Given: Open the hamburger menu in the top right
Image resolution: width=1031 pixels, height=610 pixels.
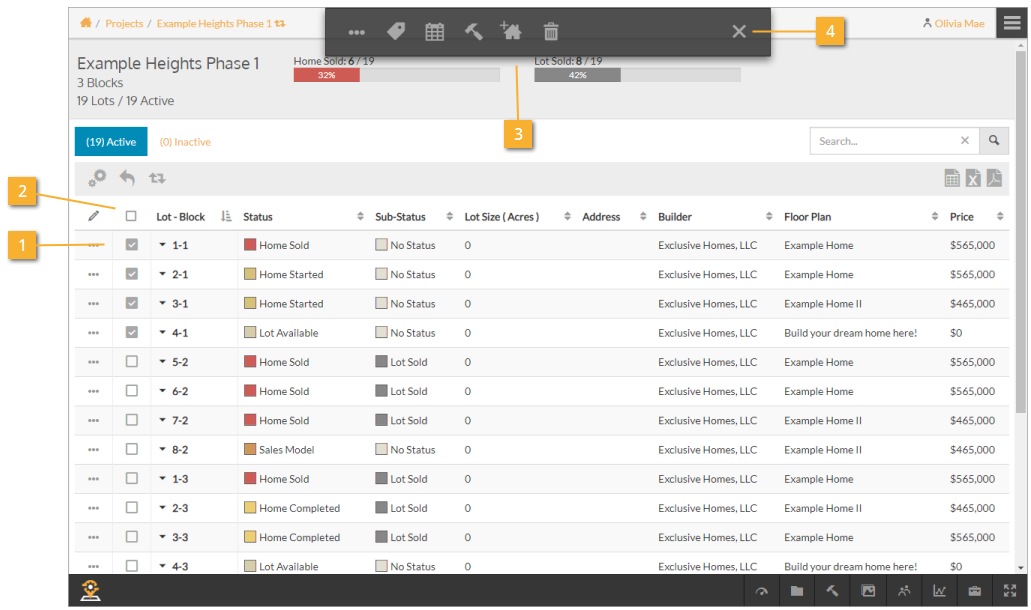Looking at the screenshot, I should click(1010, 23).
